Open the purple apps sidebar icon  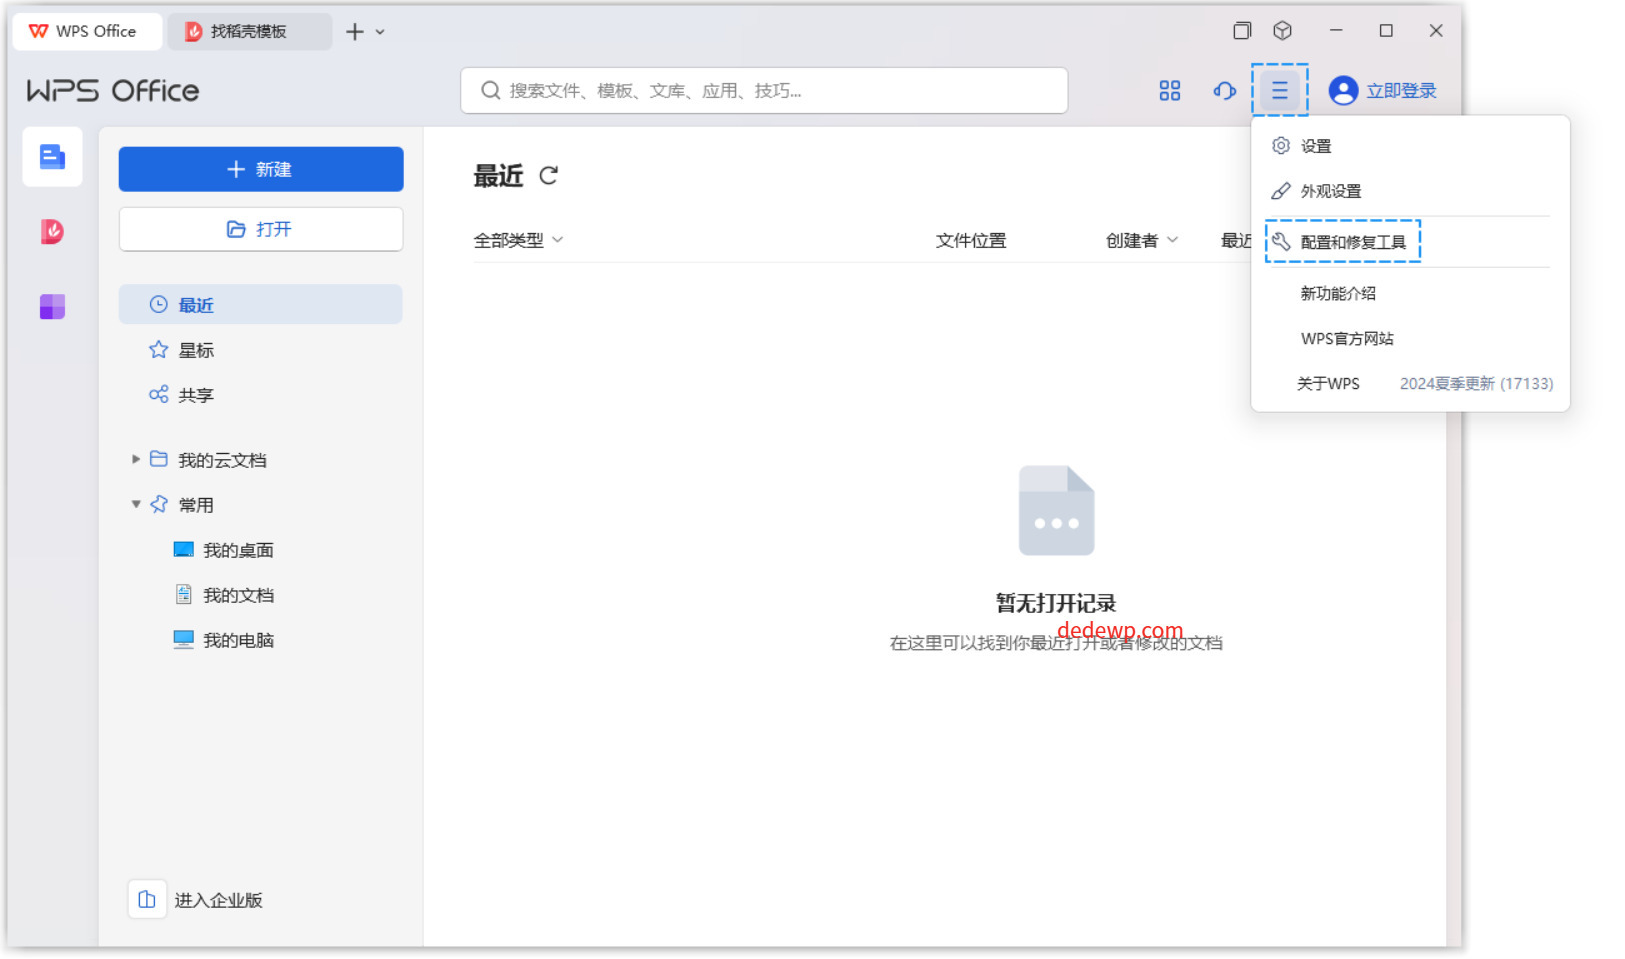[52, 306]
